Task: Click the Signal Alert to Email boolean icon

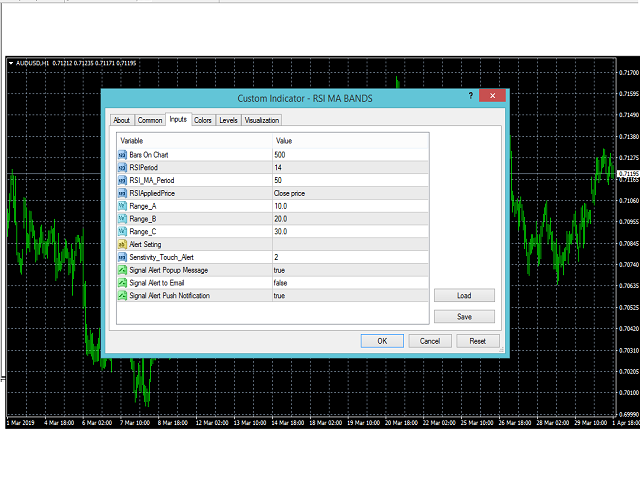Action: 123,283
